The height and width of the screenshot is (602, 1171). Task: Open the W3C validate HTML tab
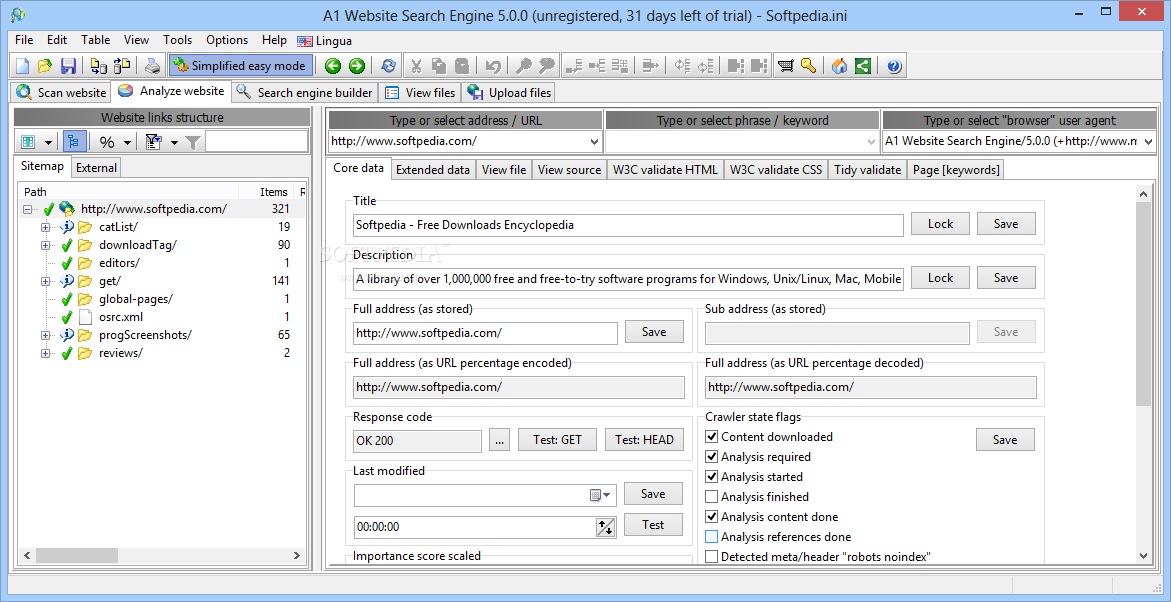click(665, 170)
